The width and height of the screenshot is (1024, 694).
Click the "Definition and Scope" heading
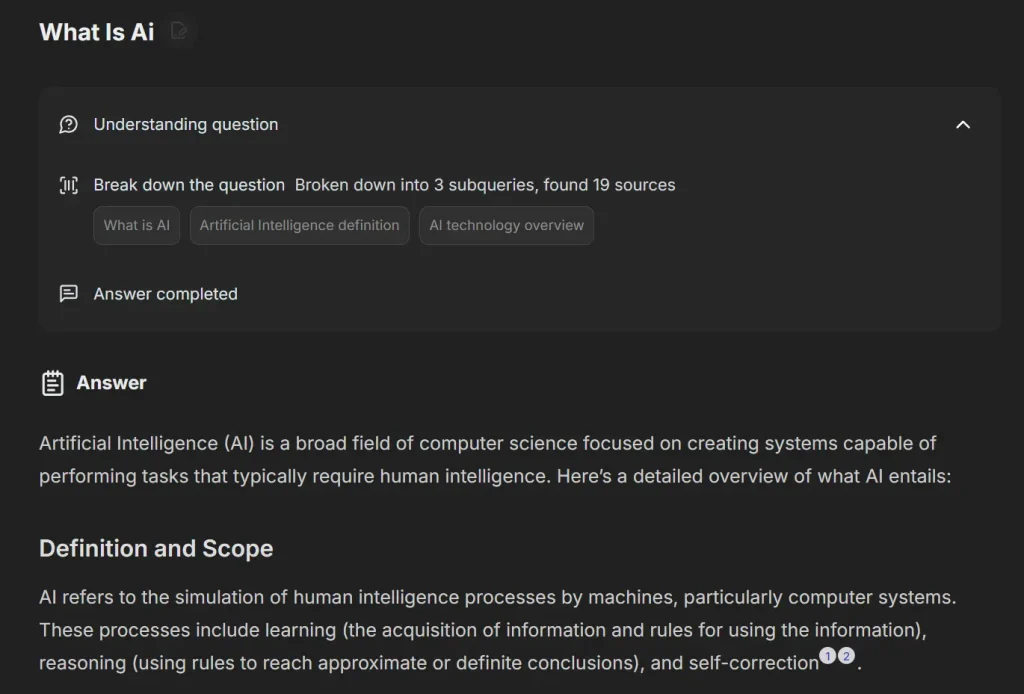coord(156,548)
